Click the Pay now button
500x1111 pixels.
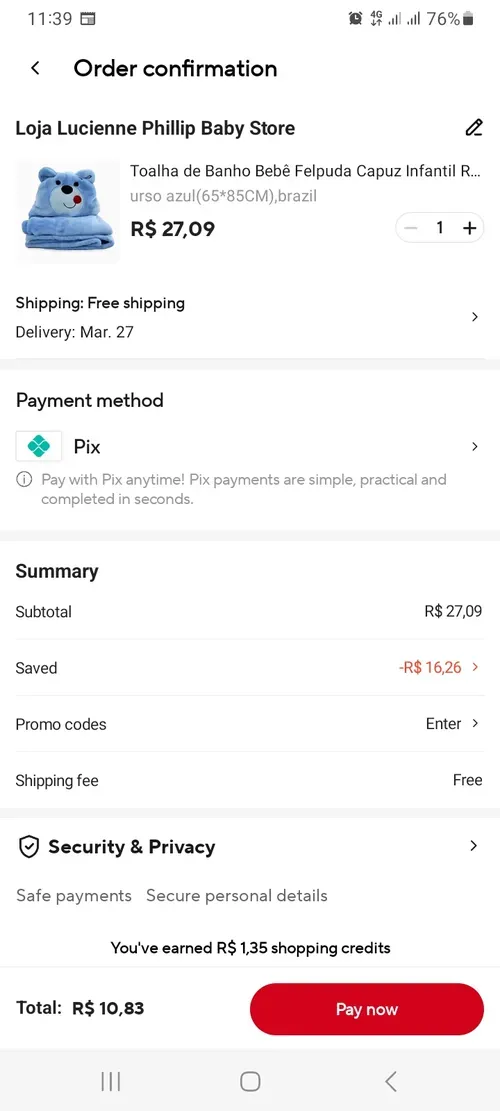click(367, 1009)
